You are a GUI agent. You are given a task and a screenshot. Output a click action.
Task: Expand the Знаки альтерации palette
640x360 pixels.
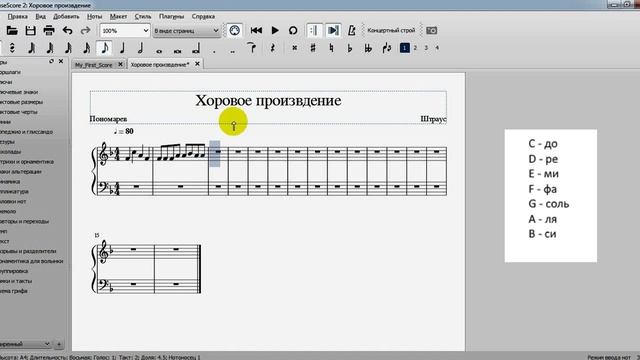(21, 172)
